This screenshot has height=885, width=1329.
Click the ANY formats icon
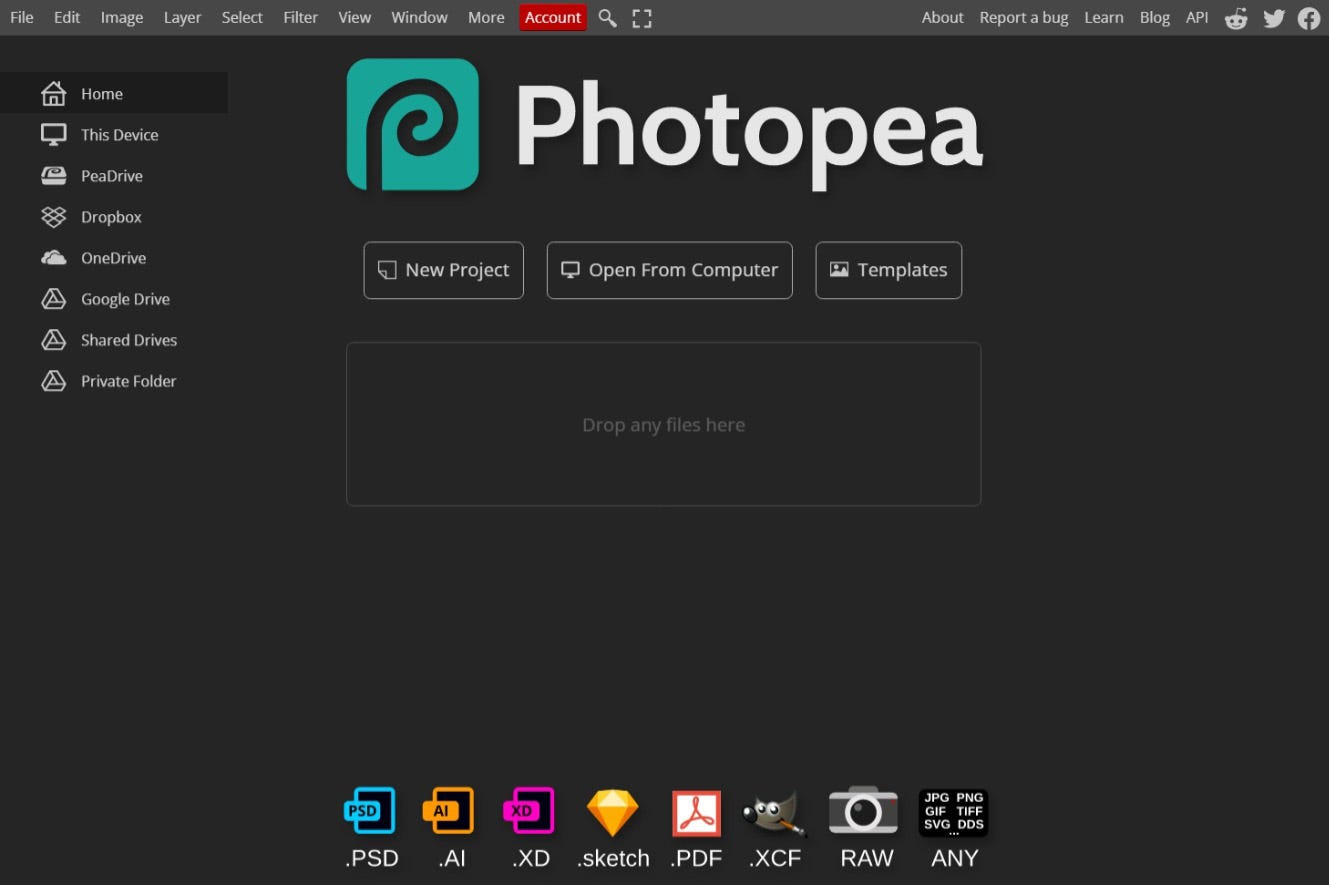pyautogui.click(x=954, y=813)
